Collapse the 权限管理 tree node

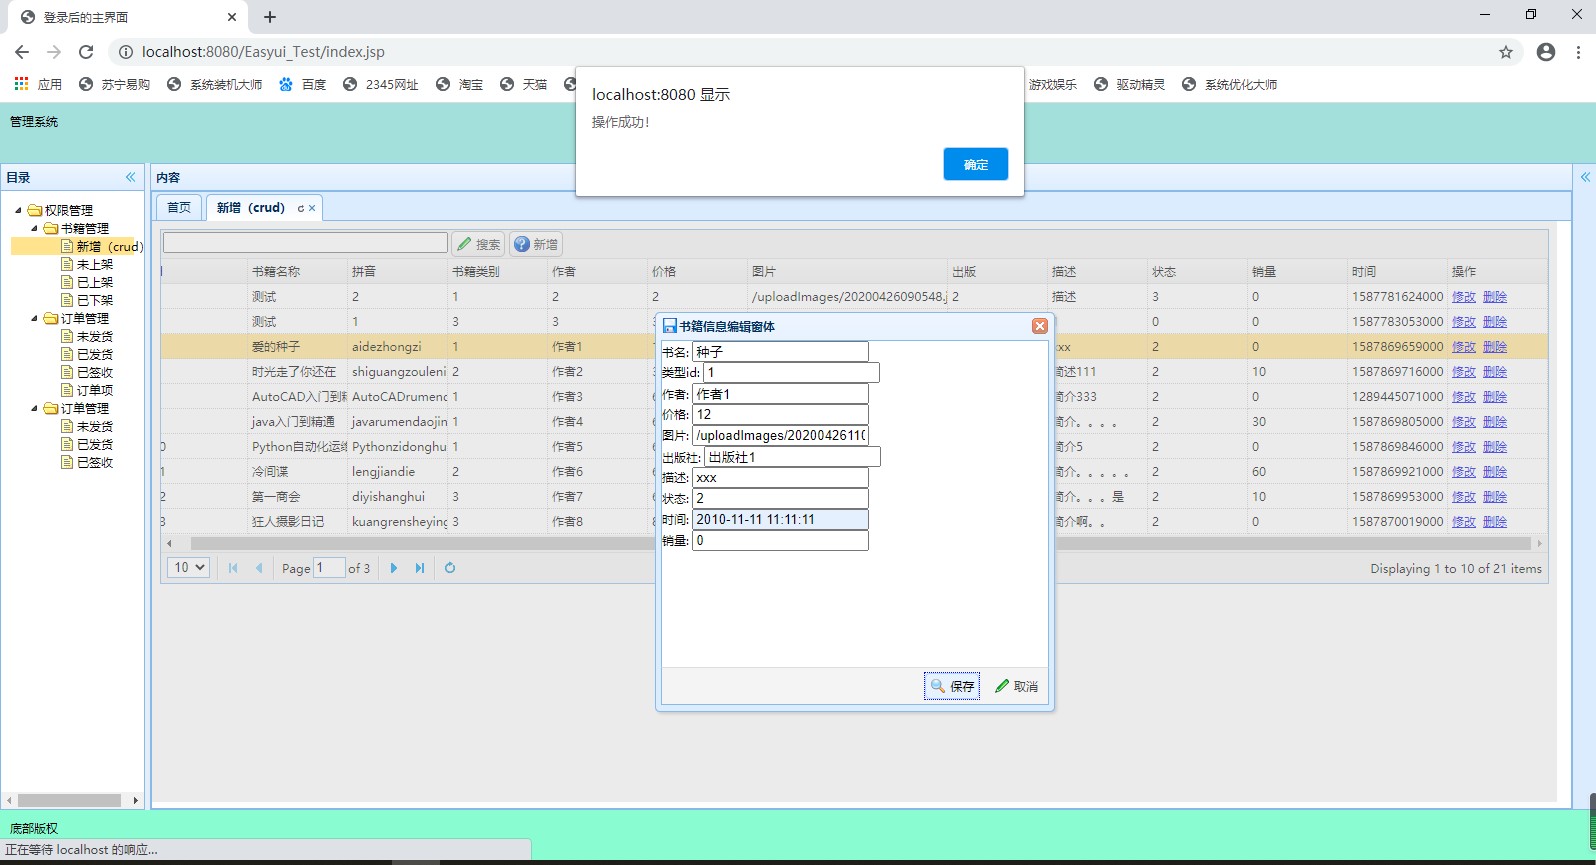pos(18,210)
